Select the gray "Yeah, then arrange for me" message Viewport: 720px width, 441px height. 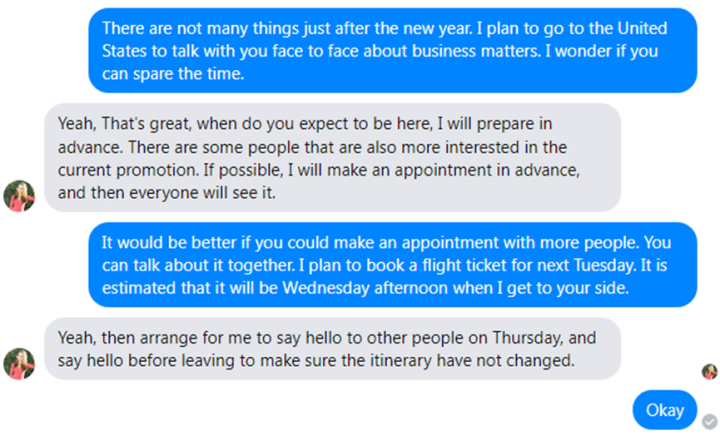332,349
